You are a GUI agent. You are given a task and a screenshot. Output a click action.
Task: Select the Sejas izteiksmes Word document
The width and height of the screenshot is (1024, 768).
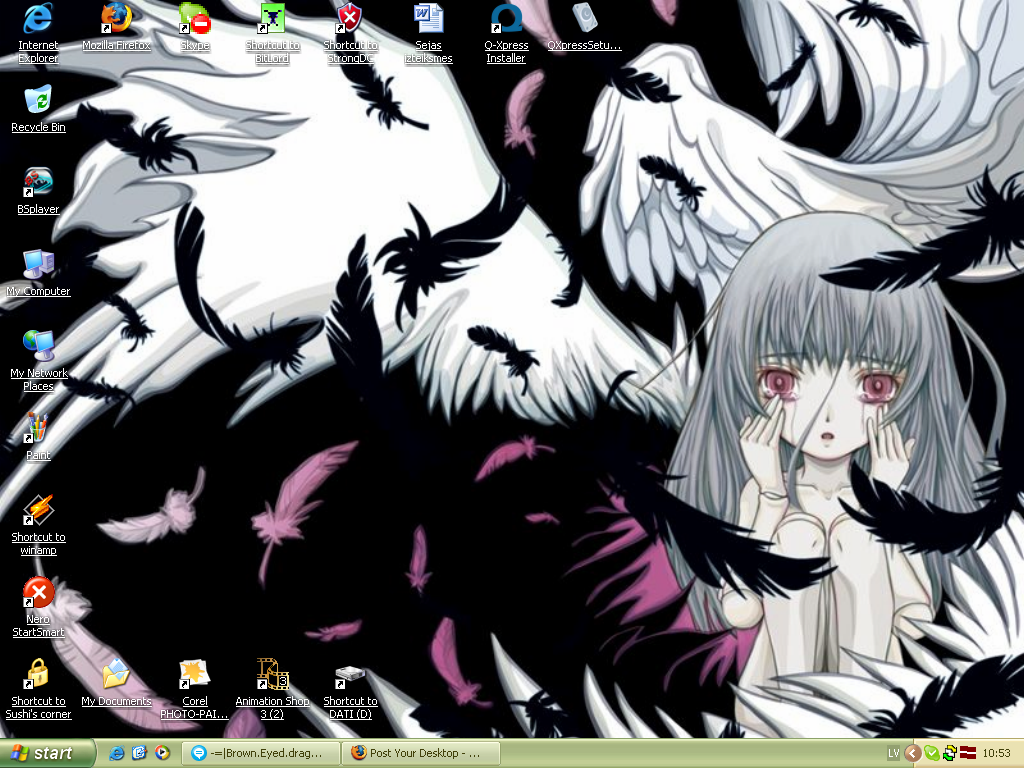click(x=428, y=33)
